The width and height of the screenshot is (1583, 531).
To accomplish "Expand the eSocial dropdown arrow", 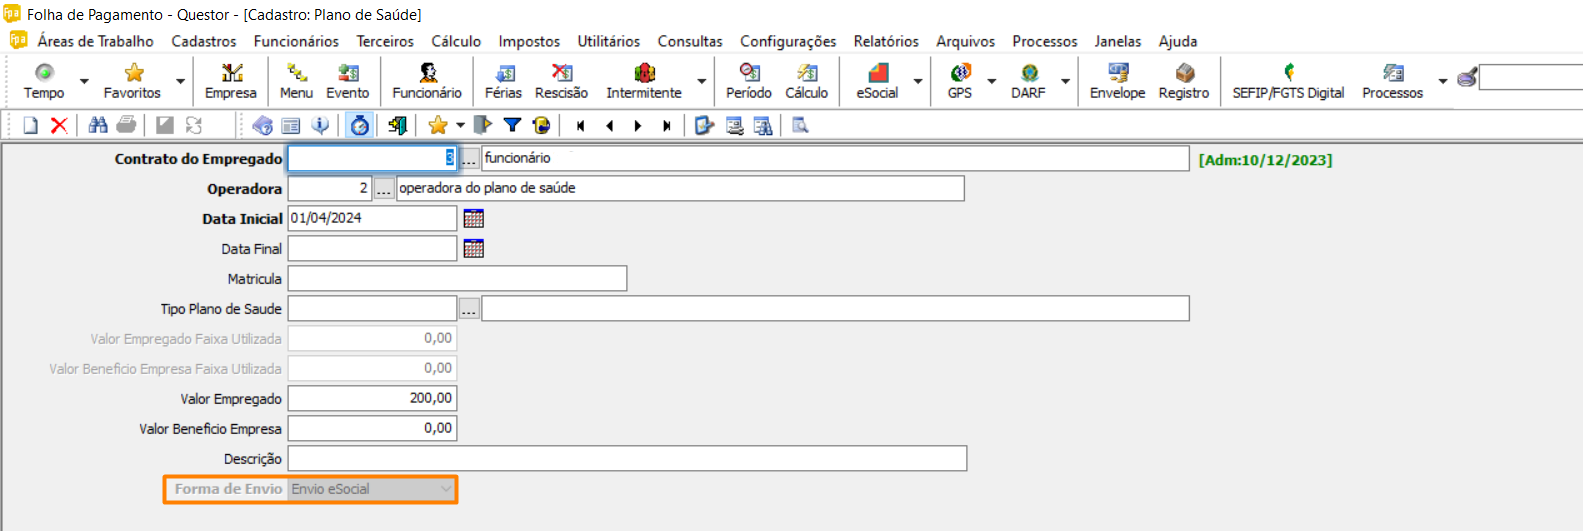I will click(x=917, y=81).
